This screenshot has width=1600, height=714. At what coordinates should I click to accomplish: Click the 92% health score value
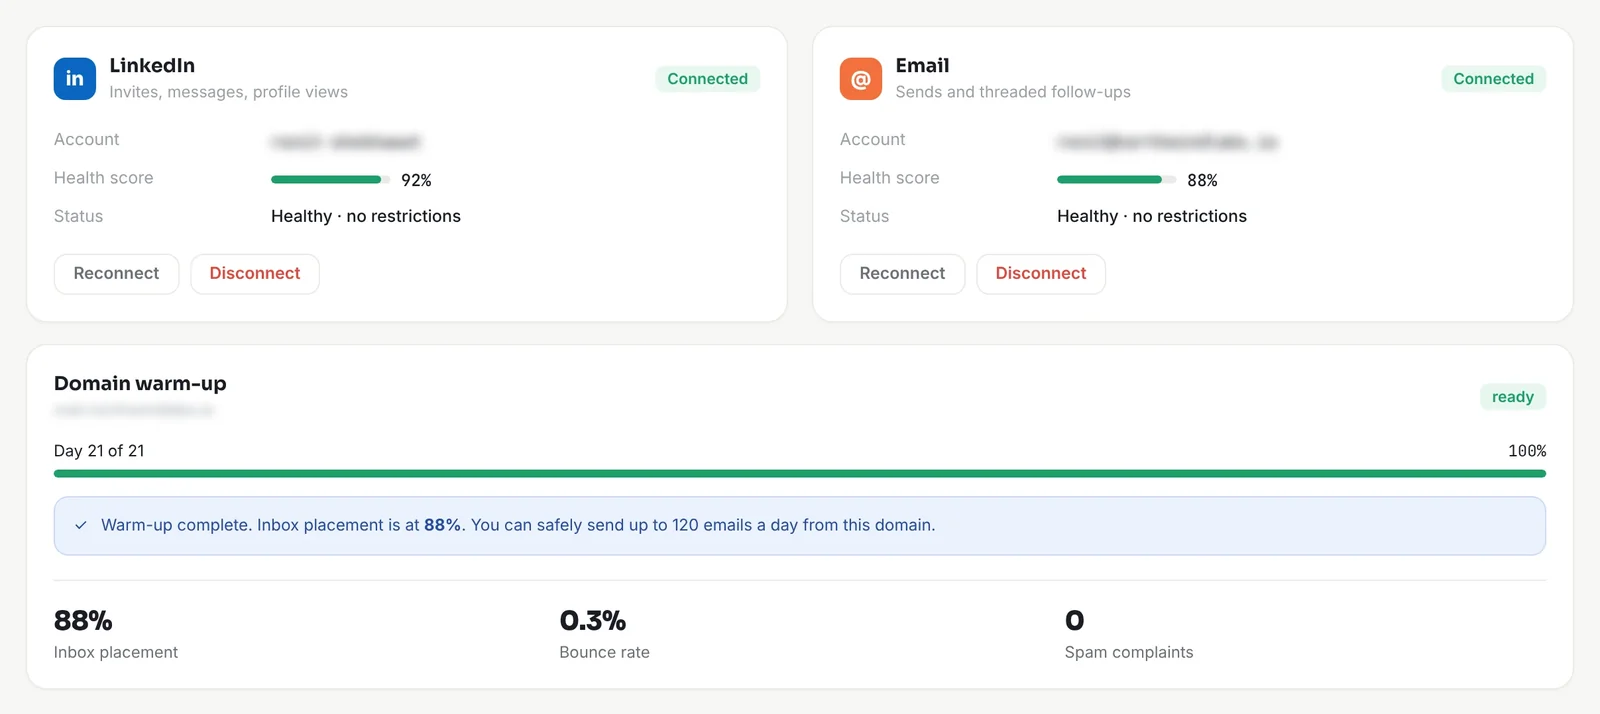click(x=416, y=180)
